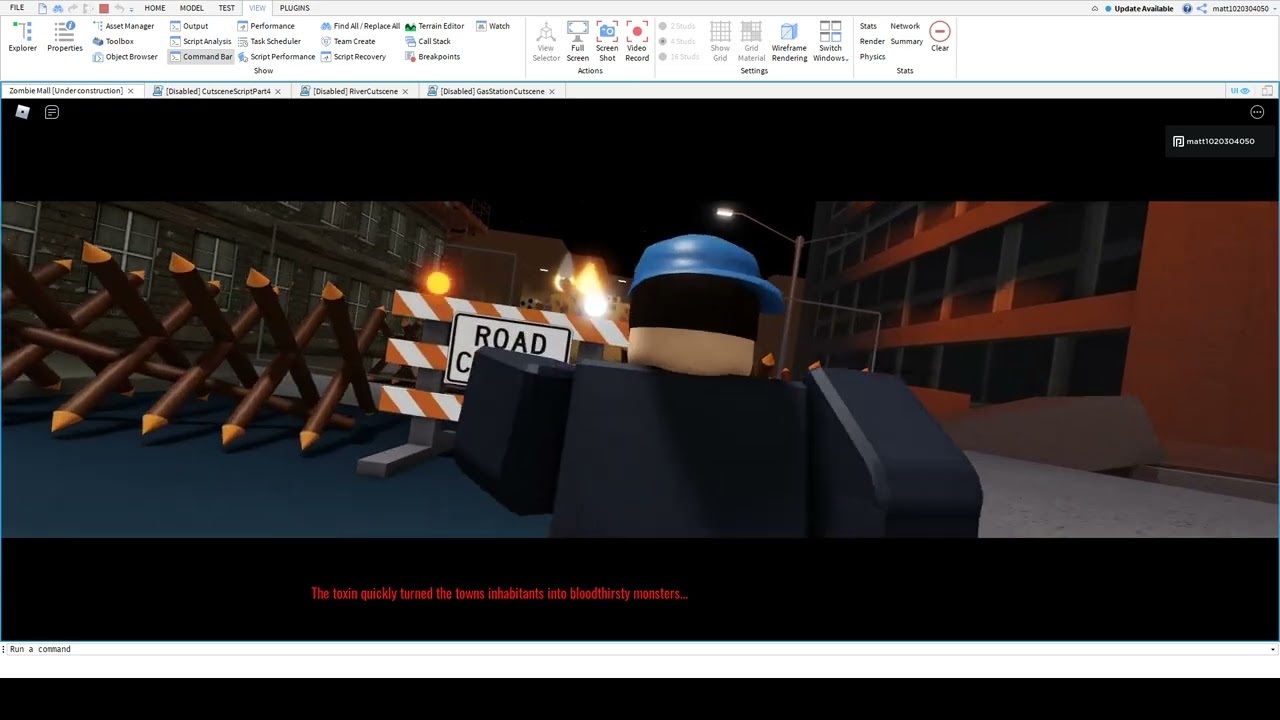Image resolution: width=1280 pixels, height=720 pixels.
Task: Select the 2 Studs grid option
Action: coord(678,26)
